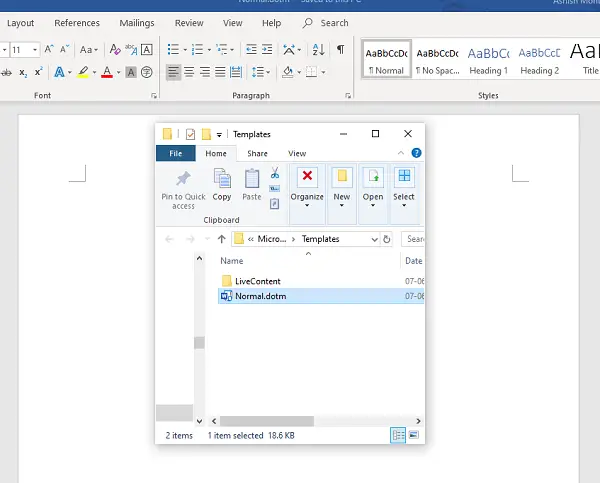The image size is (600, 483).
Task: Click the Increase Font Size icon
Action: click(x=49, y=49)
